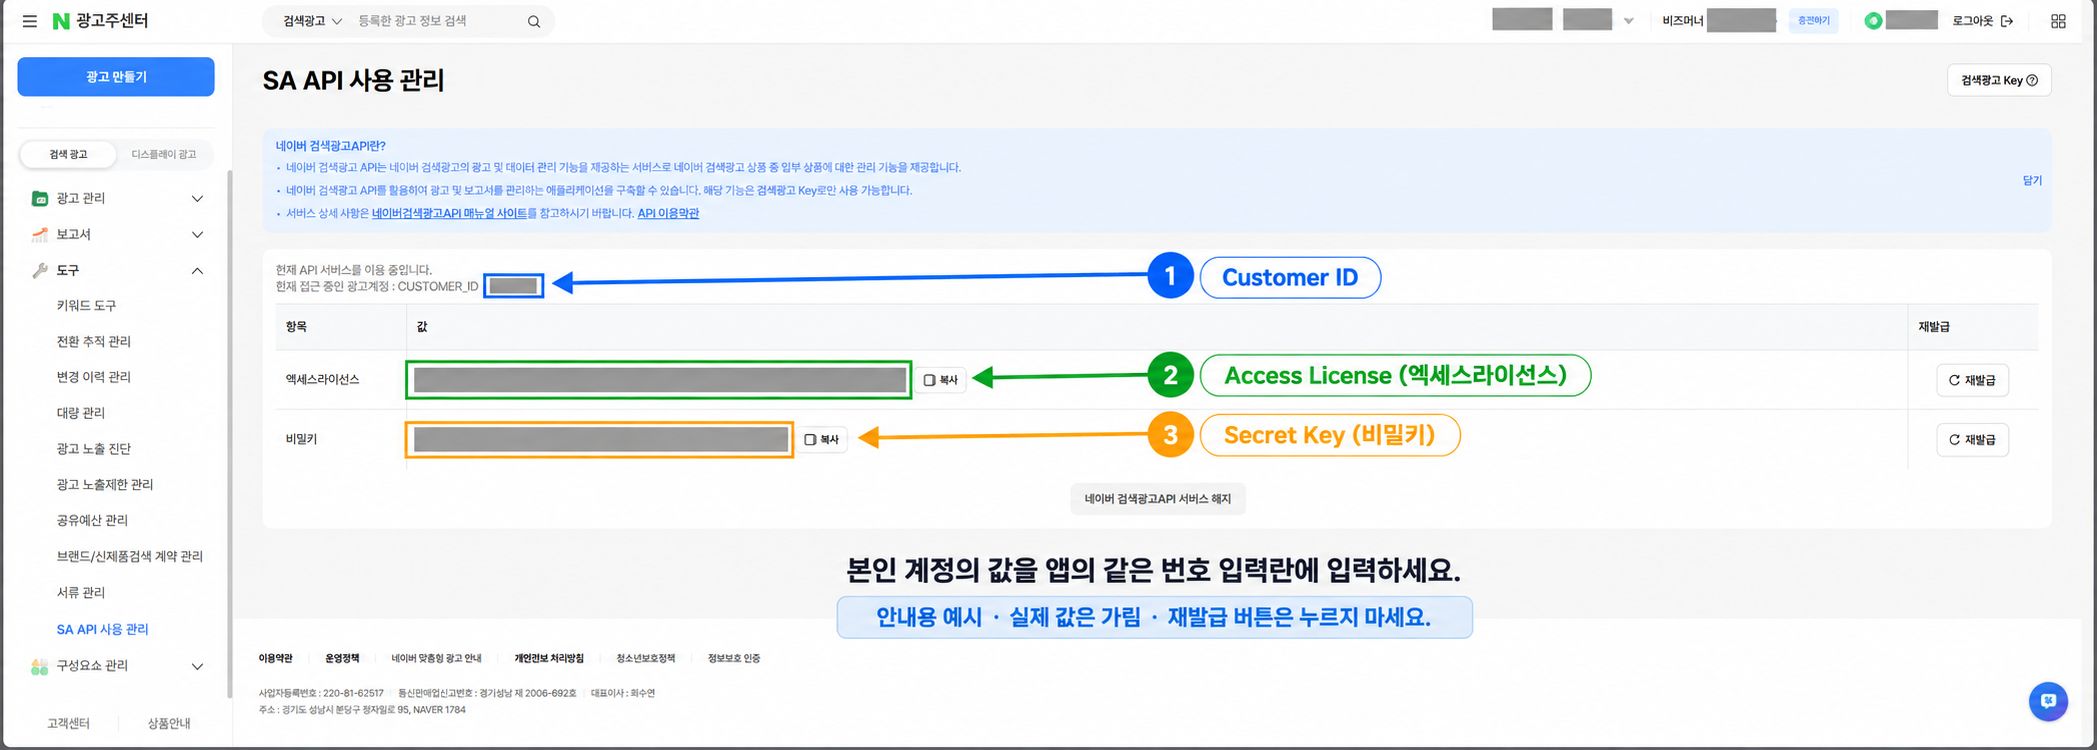The height and width of the screenshot is (750, 2097).
Task: Click the logout arrow icon
Action: (x=2006, y=21)
